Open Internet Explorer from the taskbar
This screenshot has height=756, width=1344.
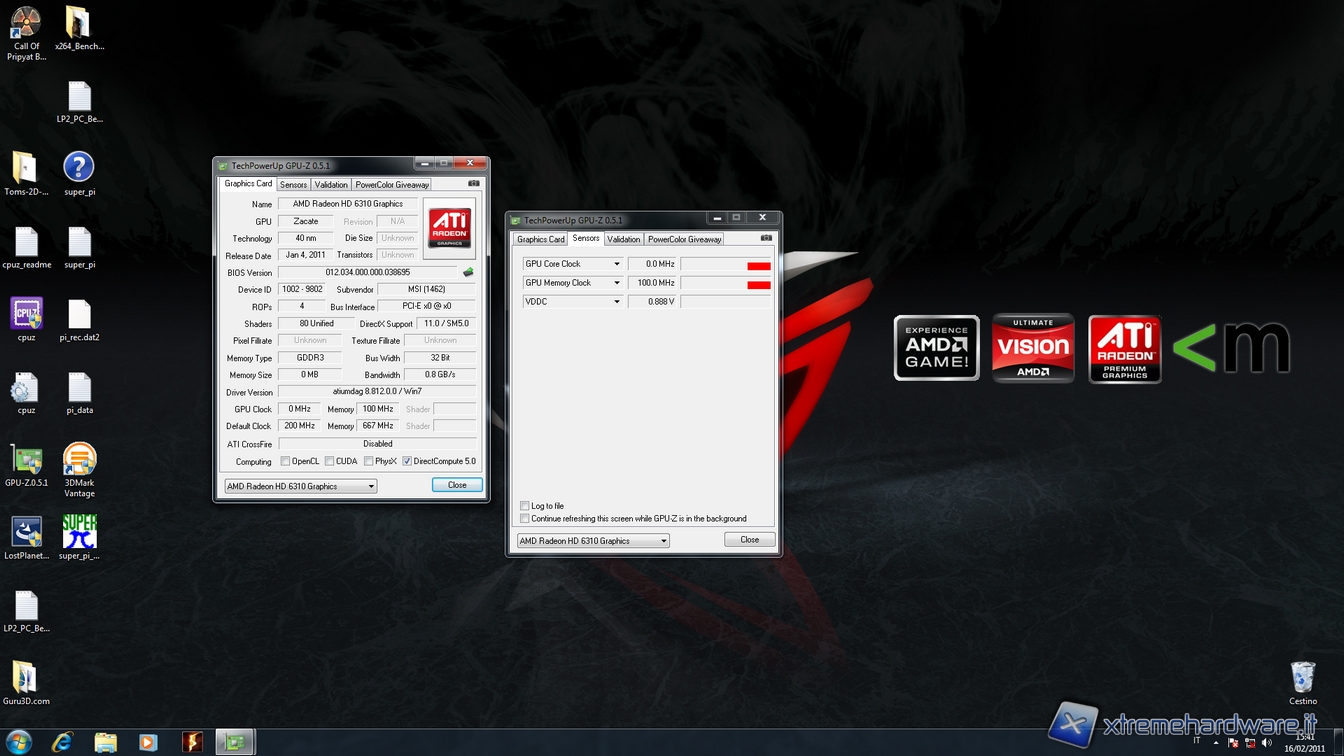62,742
